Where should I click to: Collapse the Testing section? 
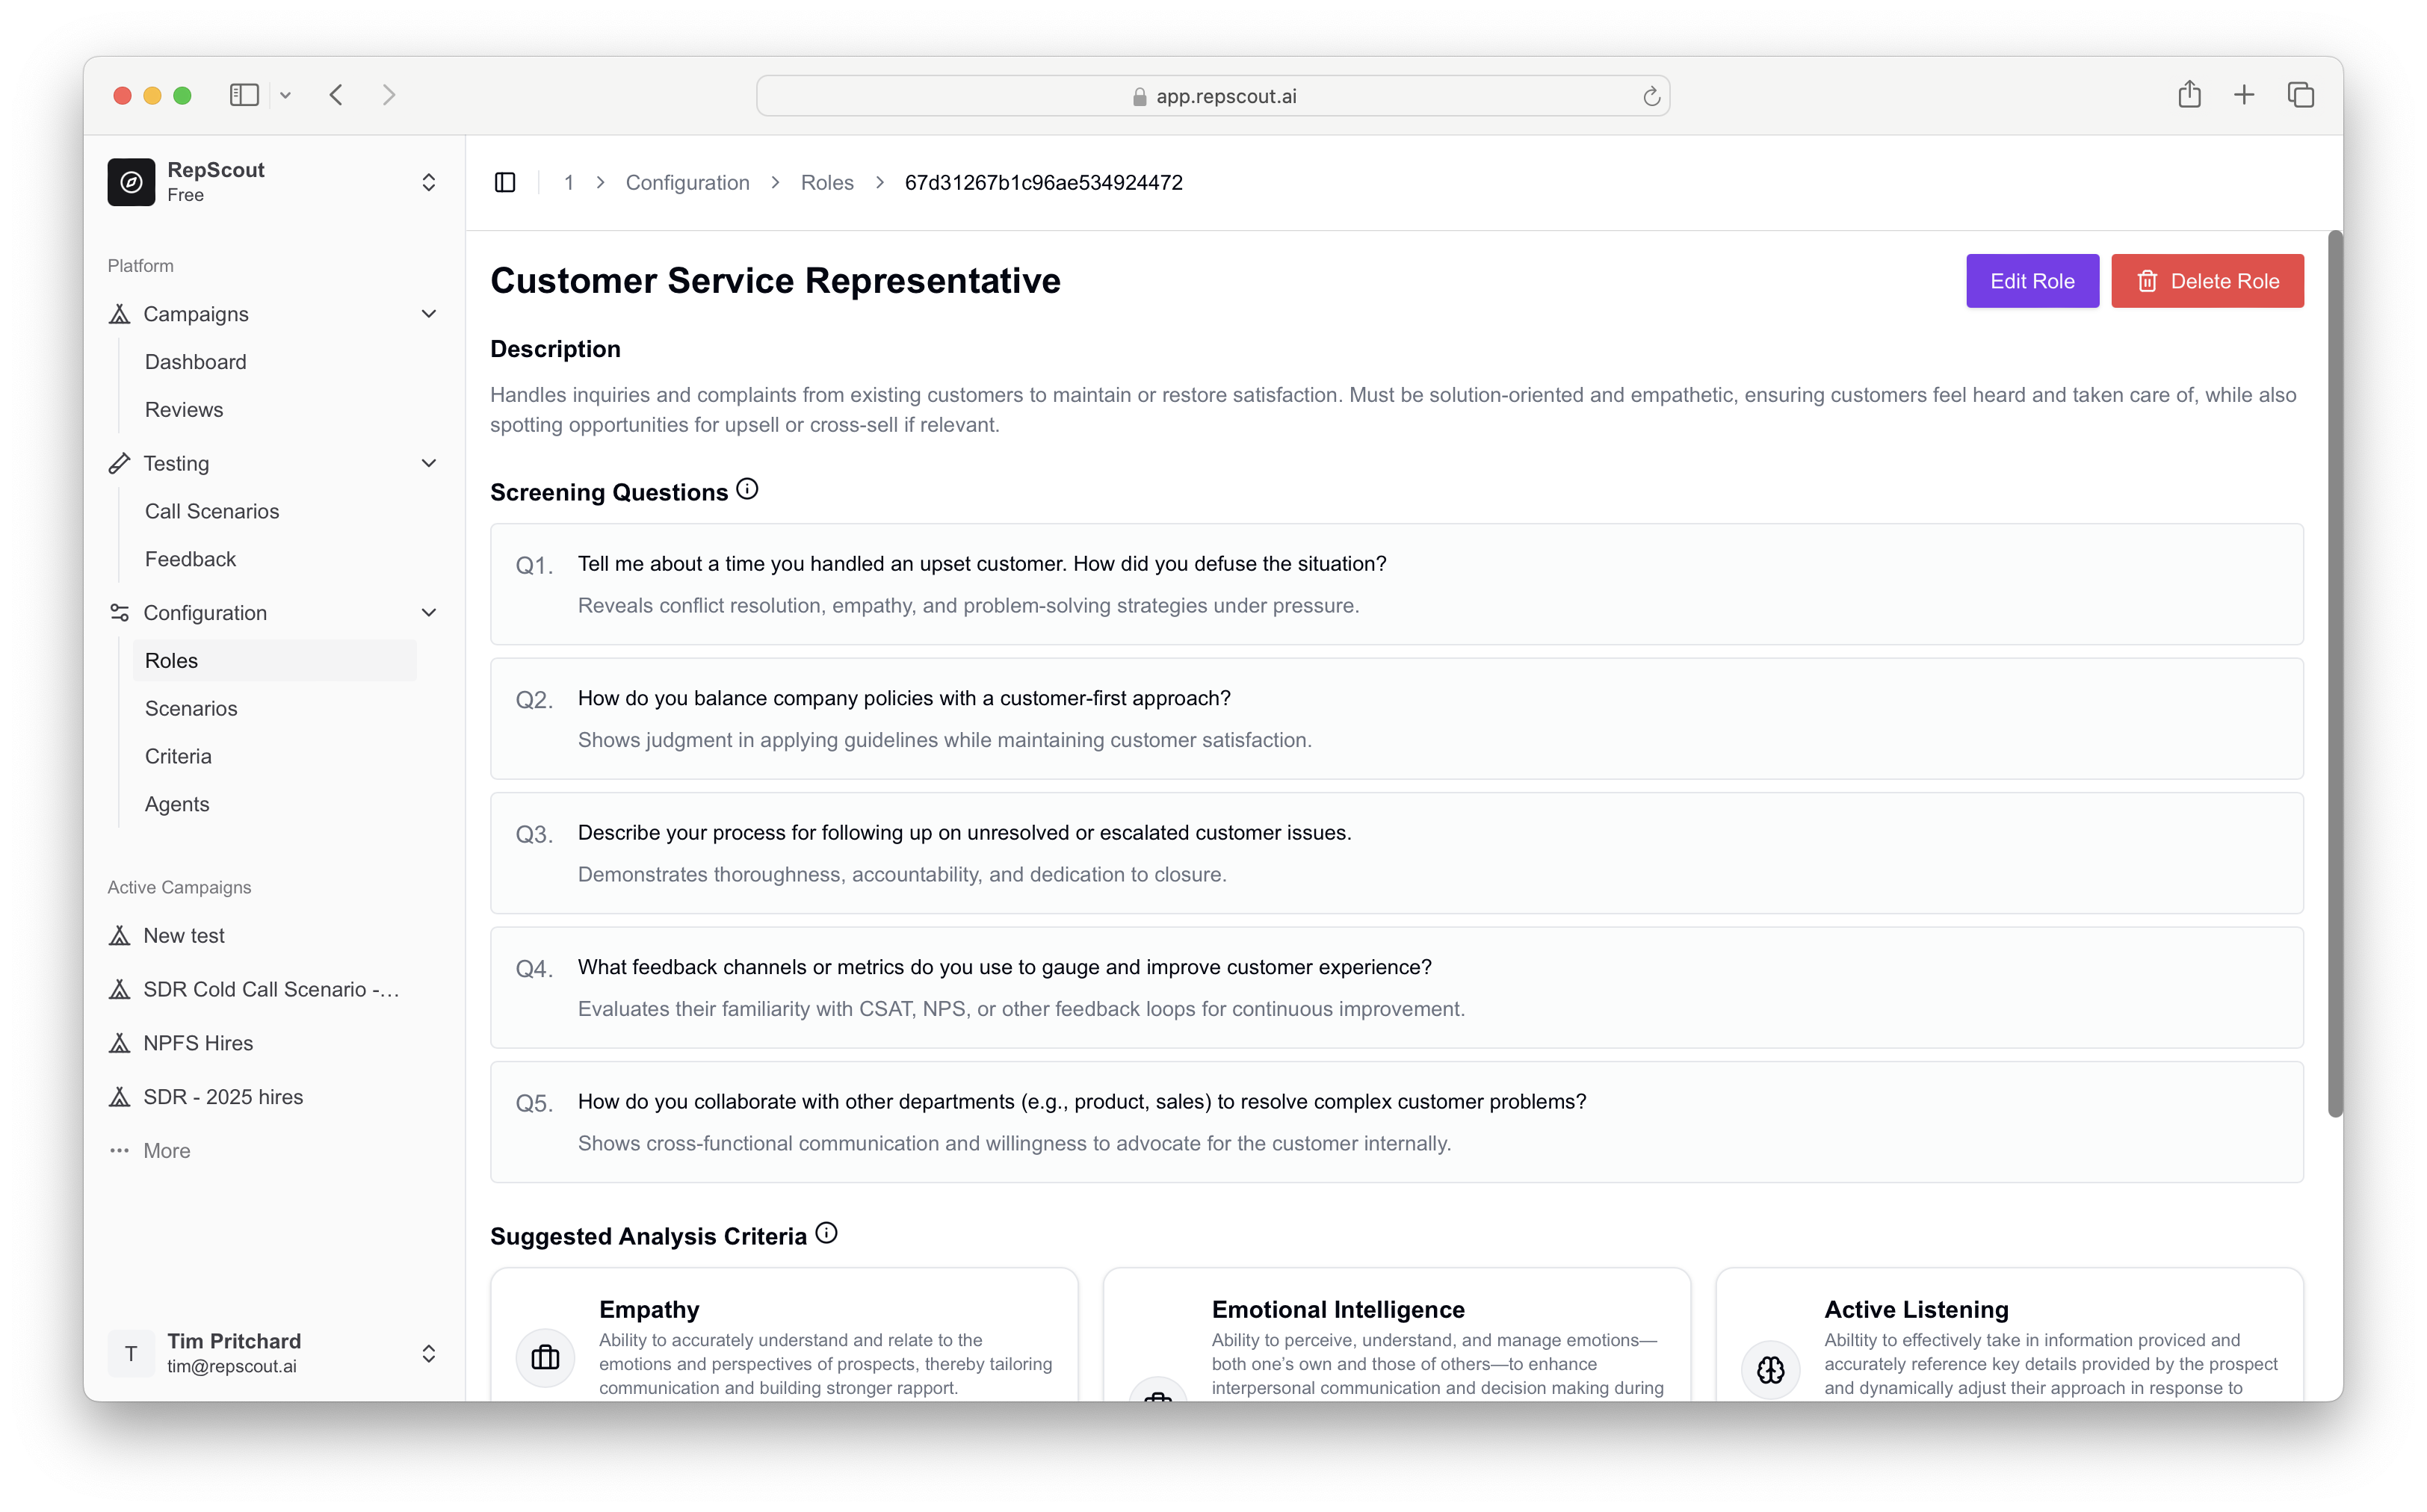pyautogui.click(x=429, y=463)
